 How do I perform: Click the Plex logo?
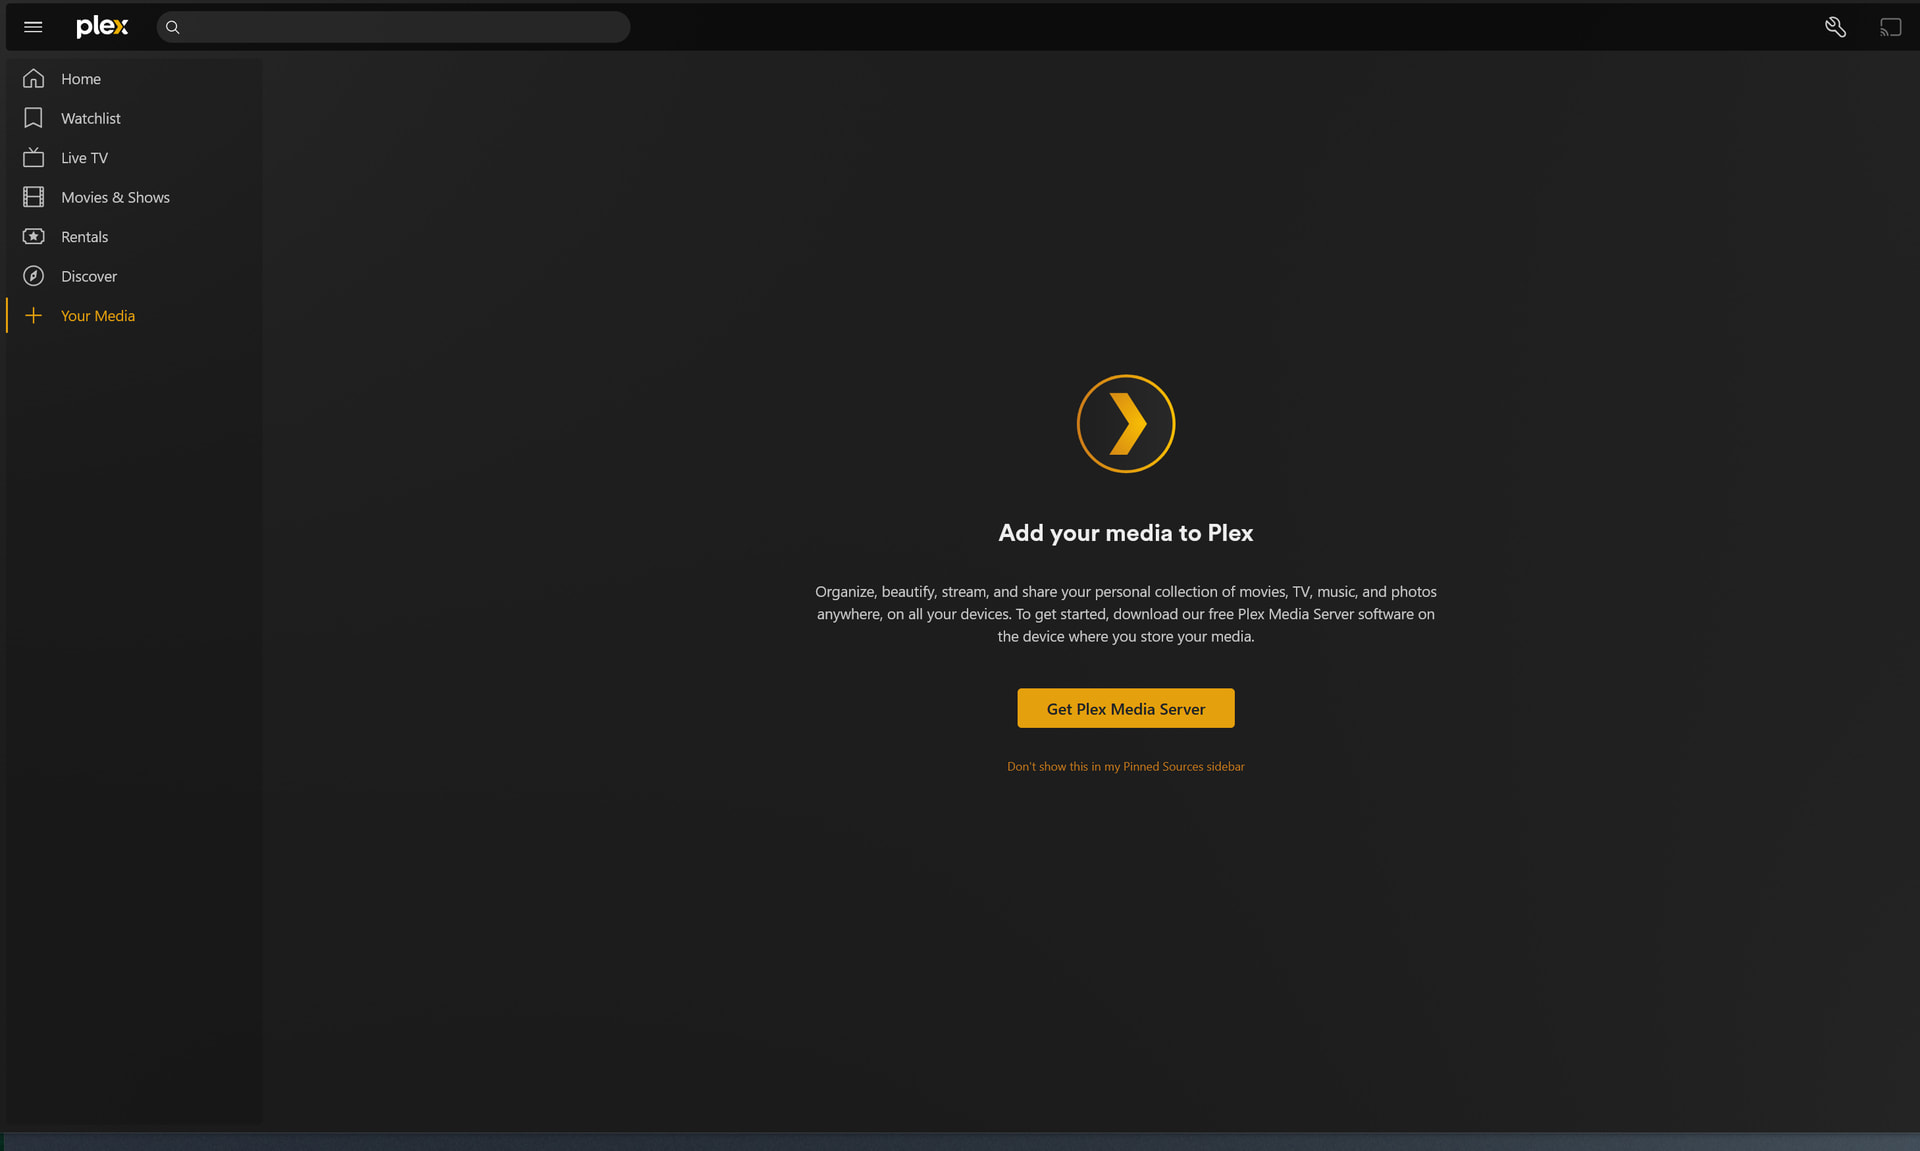pyautogui.click(x=102, y=27)
